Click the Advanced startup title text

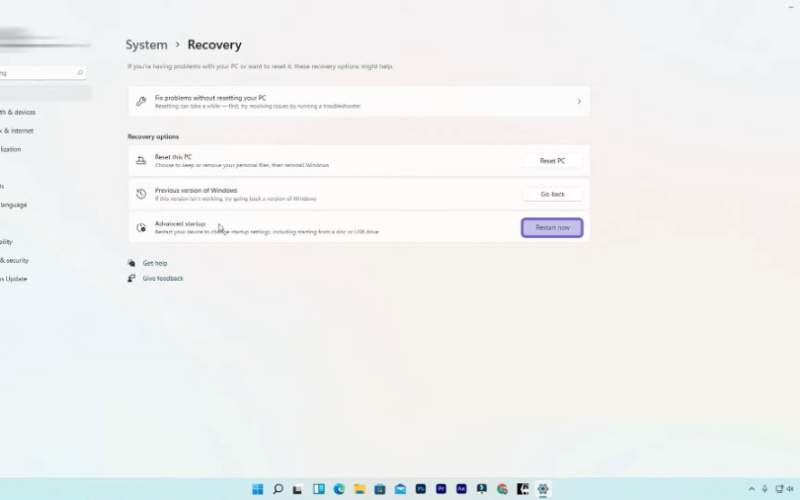click(180, 223)
